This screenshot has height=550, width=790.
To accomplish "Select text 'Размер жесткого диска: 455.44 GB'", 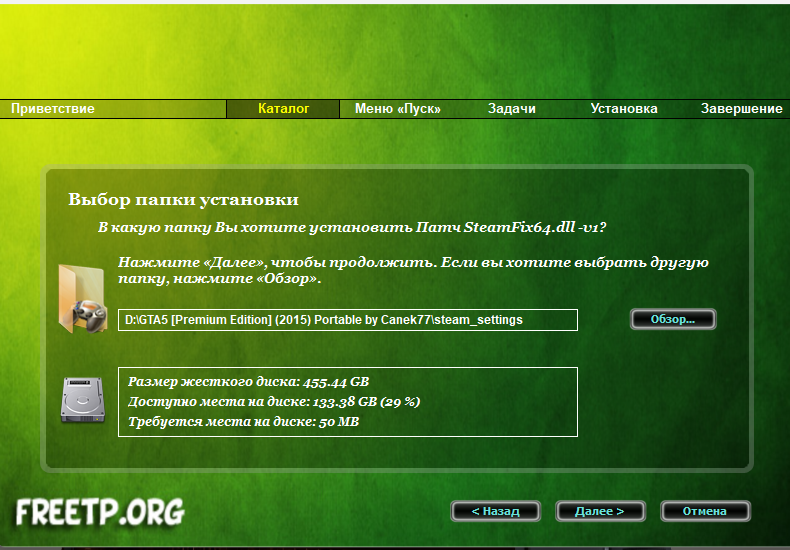I will tap(248, 382).
